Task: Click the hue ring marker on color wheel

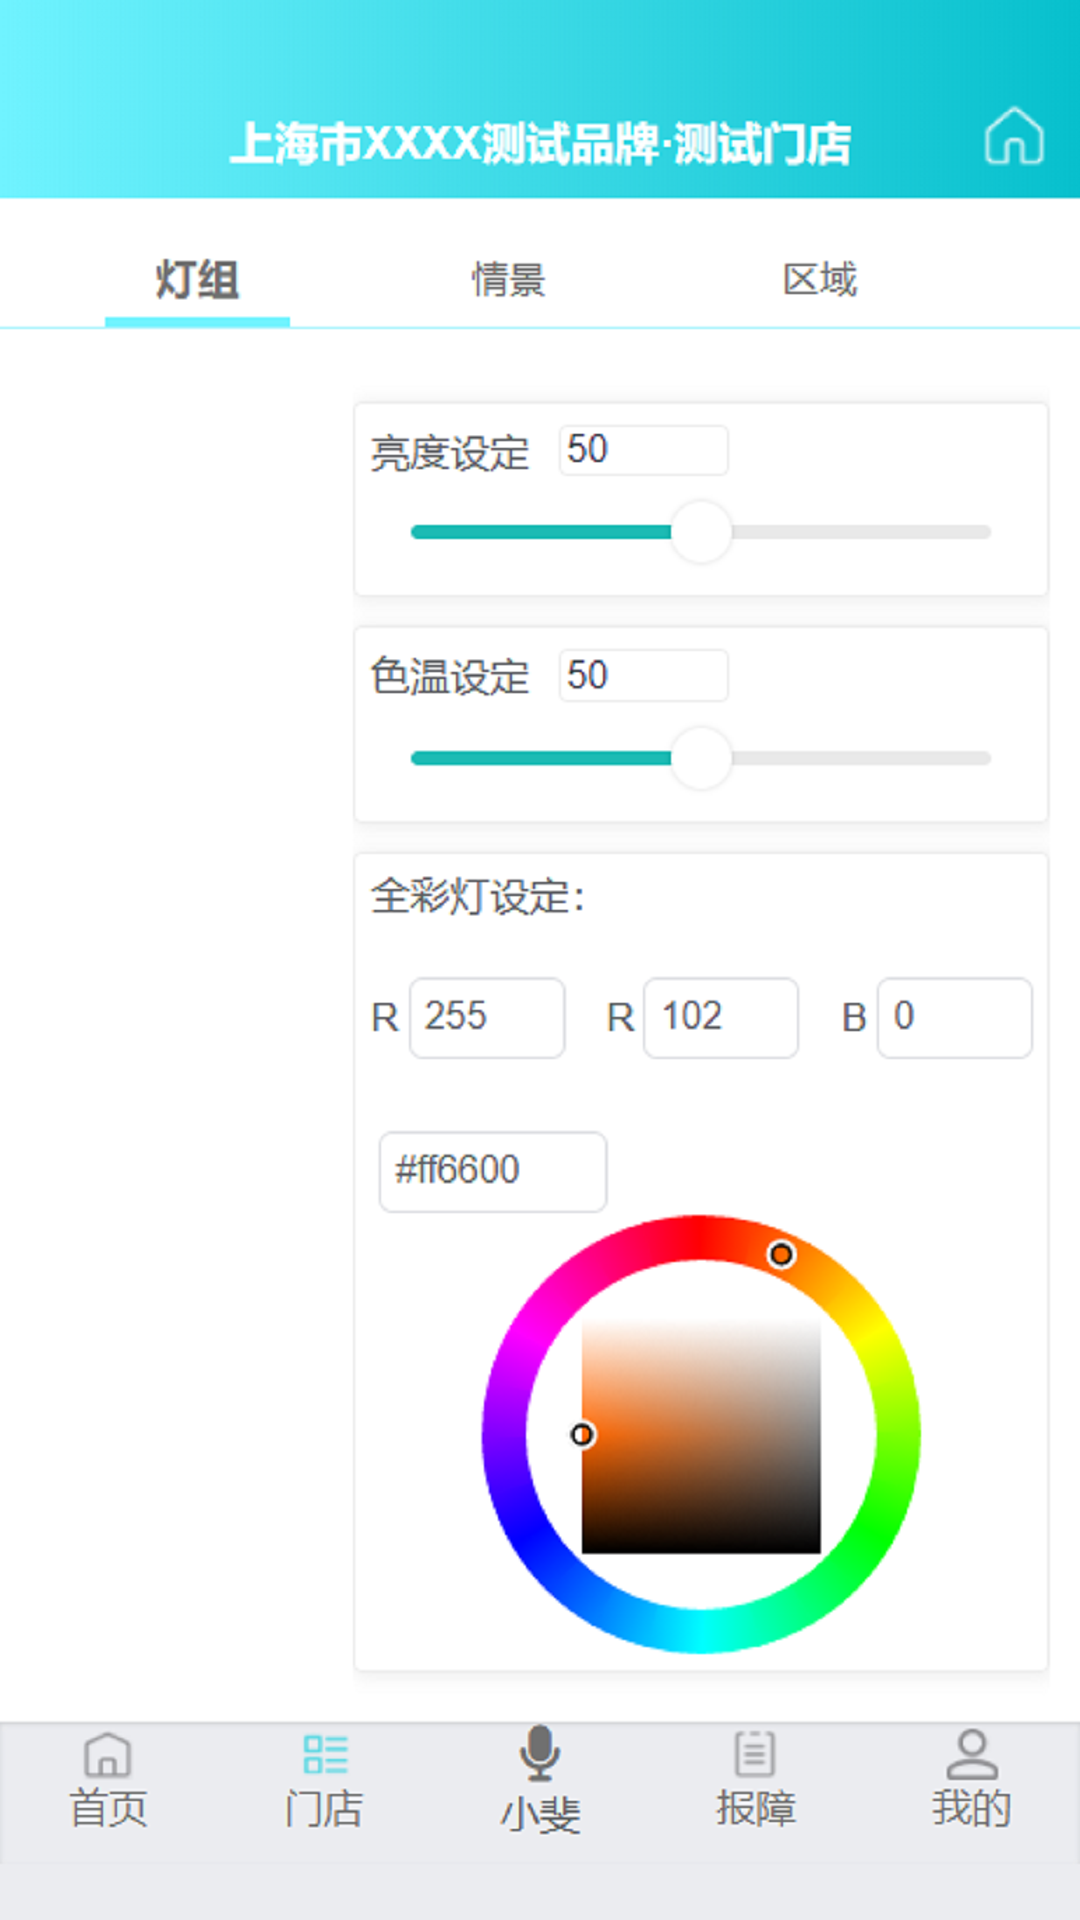Action: 781,1254
